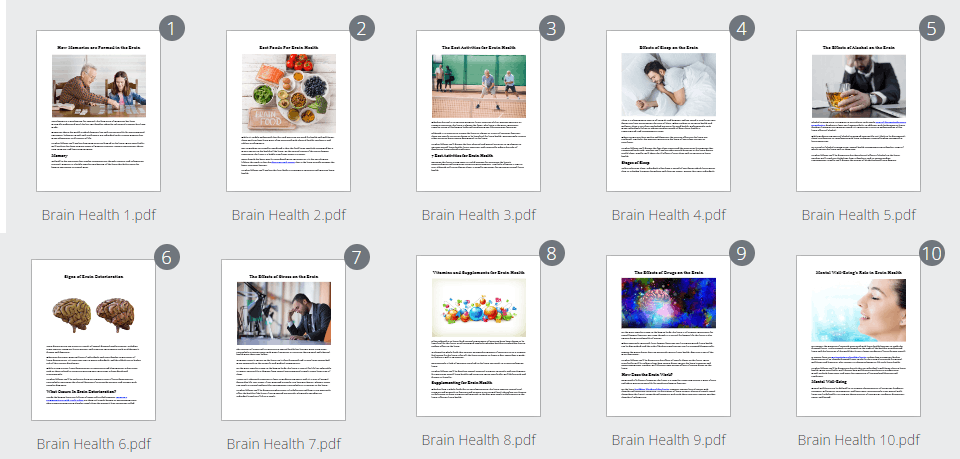Click the number 9 badge

point(741,254)
